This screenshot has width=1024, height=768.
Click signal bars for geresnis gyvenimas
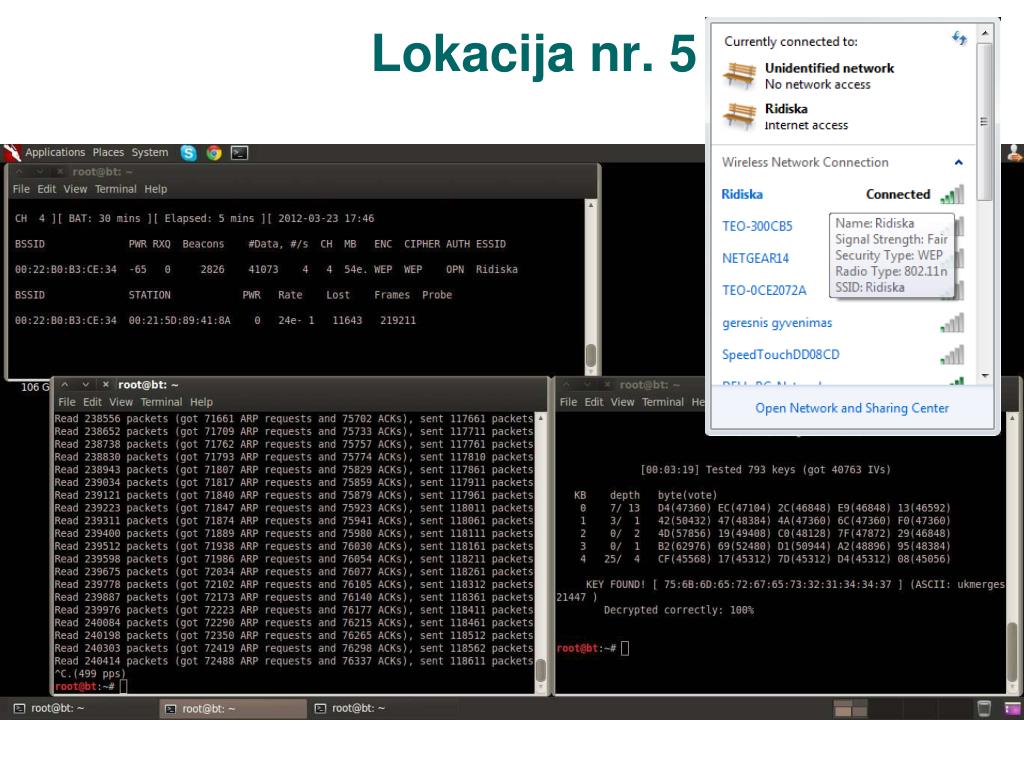point(952,323)
